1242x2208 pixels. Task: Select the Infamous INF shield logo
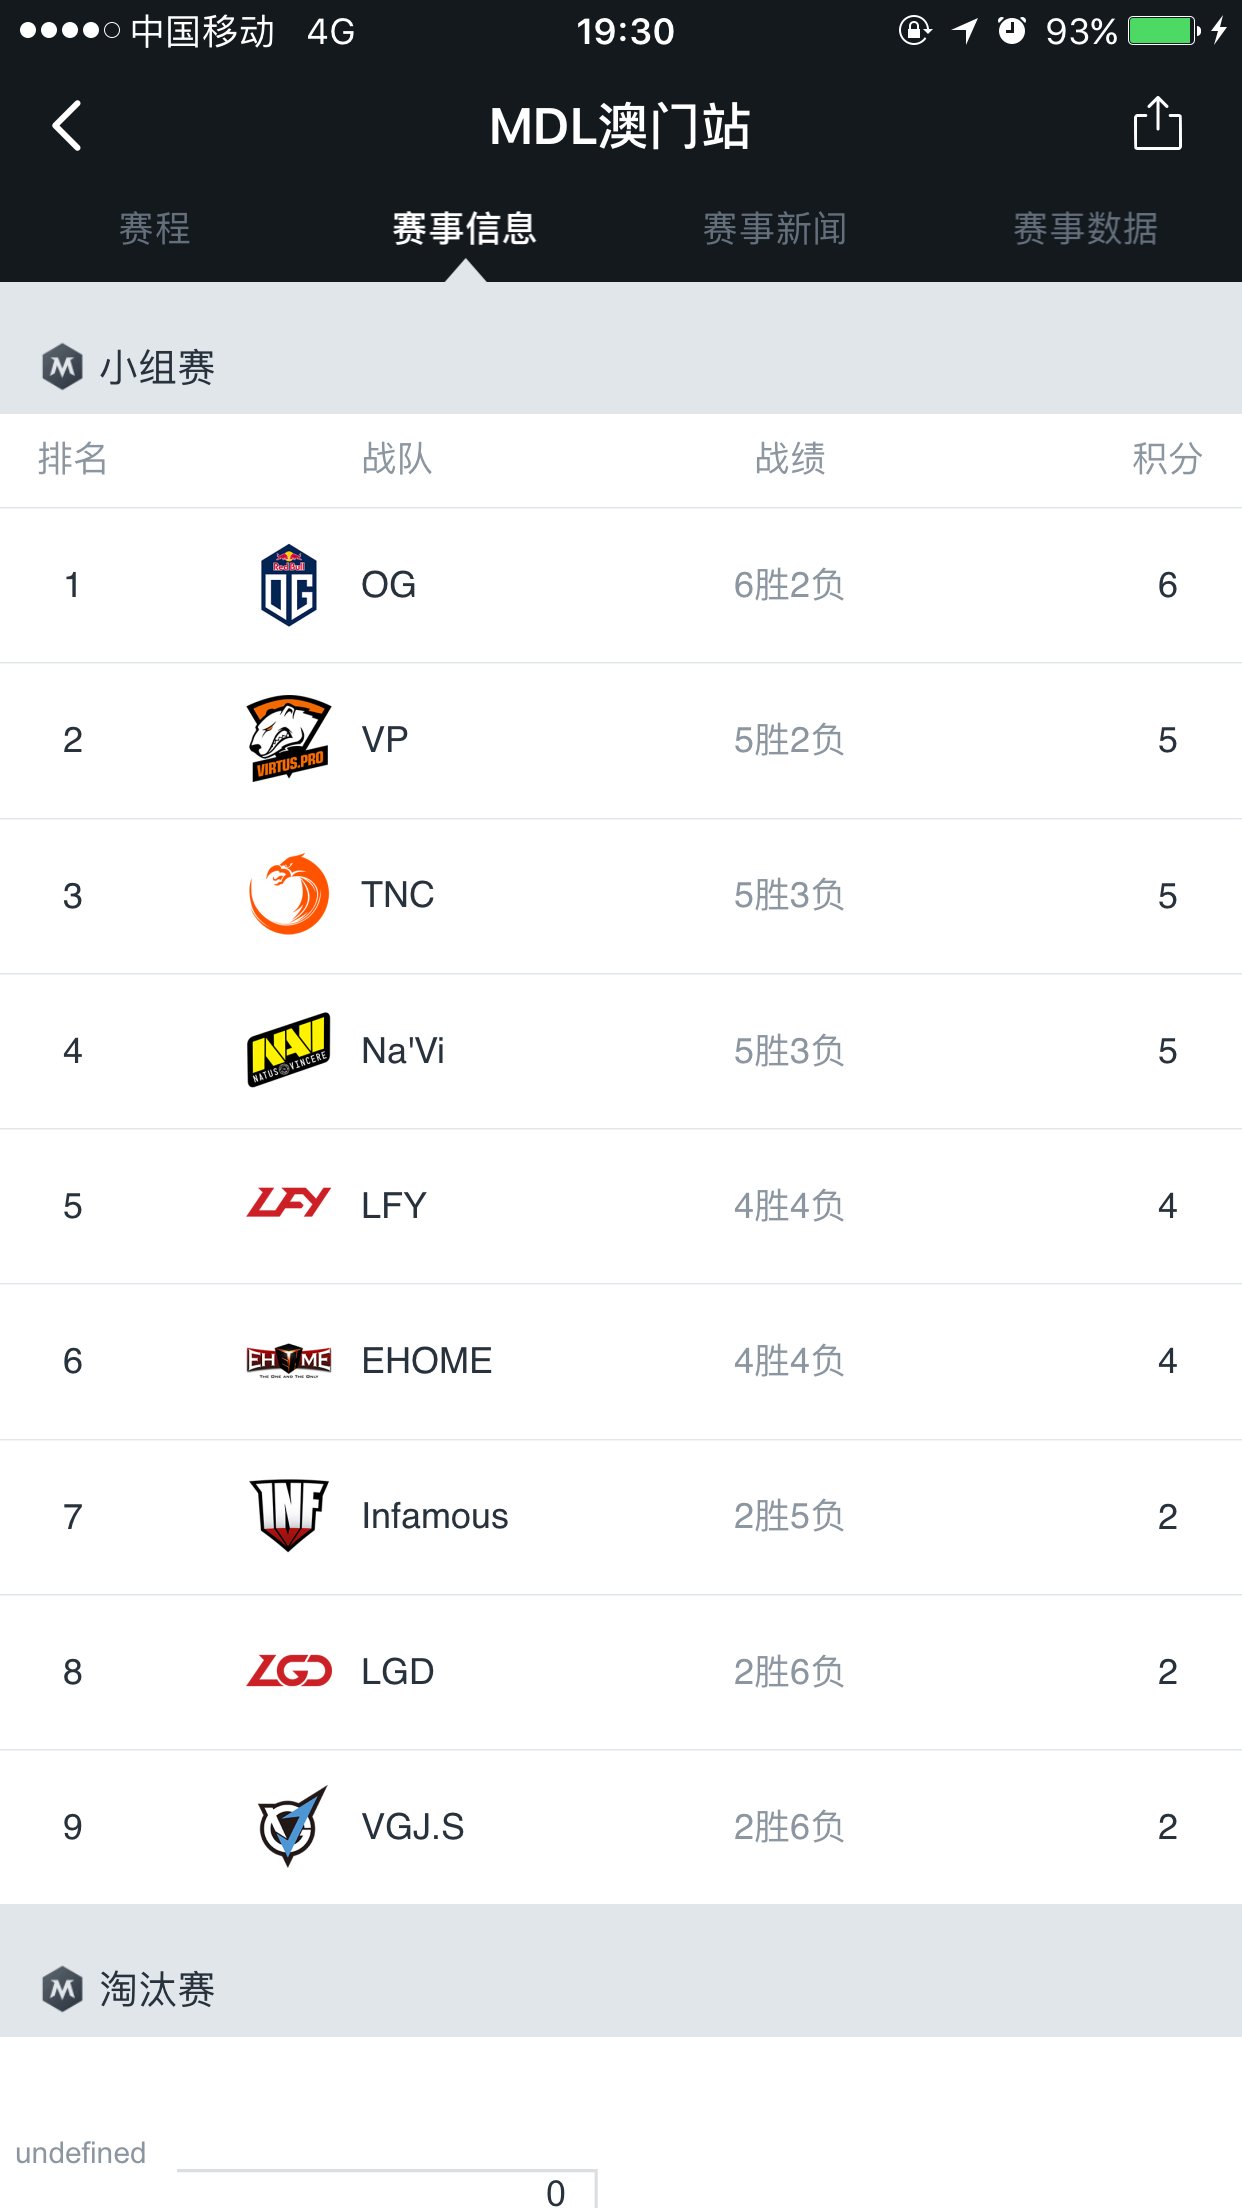click(289, 1515)
